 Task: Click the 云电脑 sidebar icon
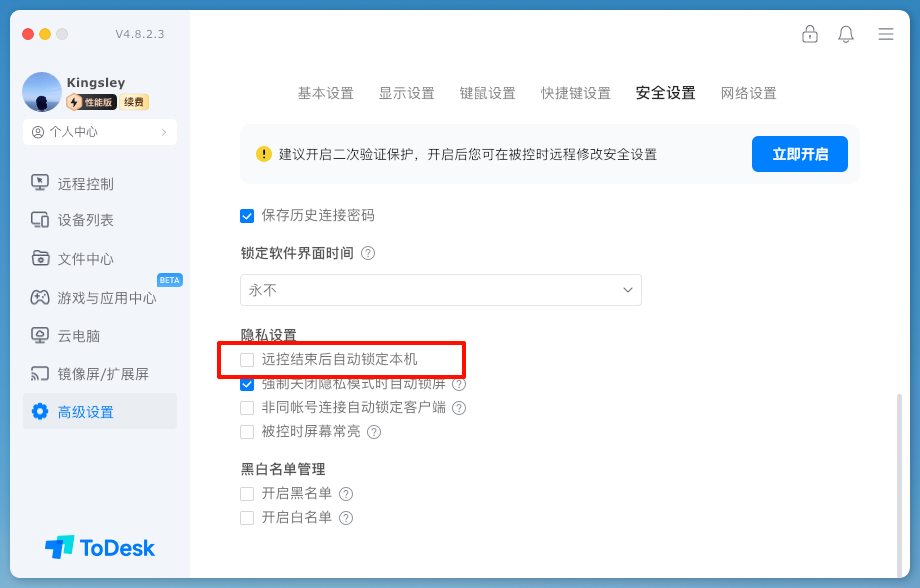[x=40, y=335]
